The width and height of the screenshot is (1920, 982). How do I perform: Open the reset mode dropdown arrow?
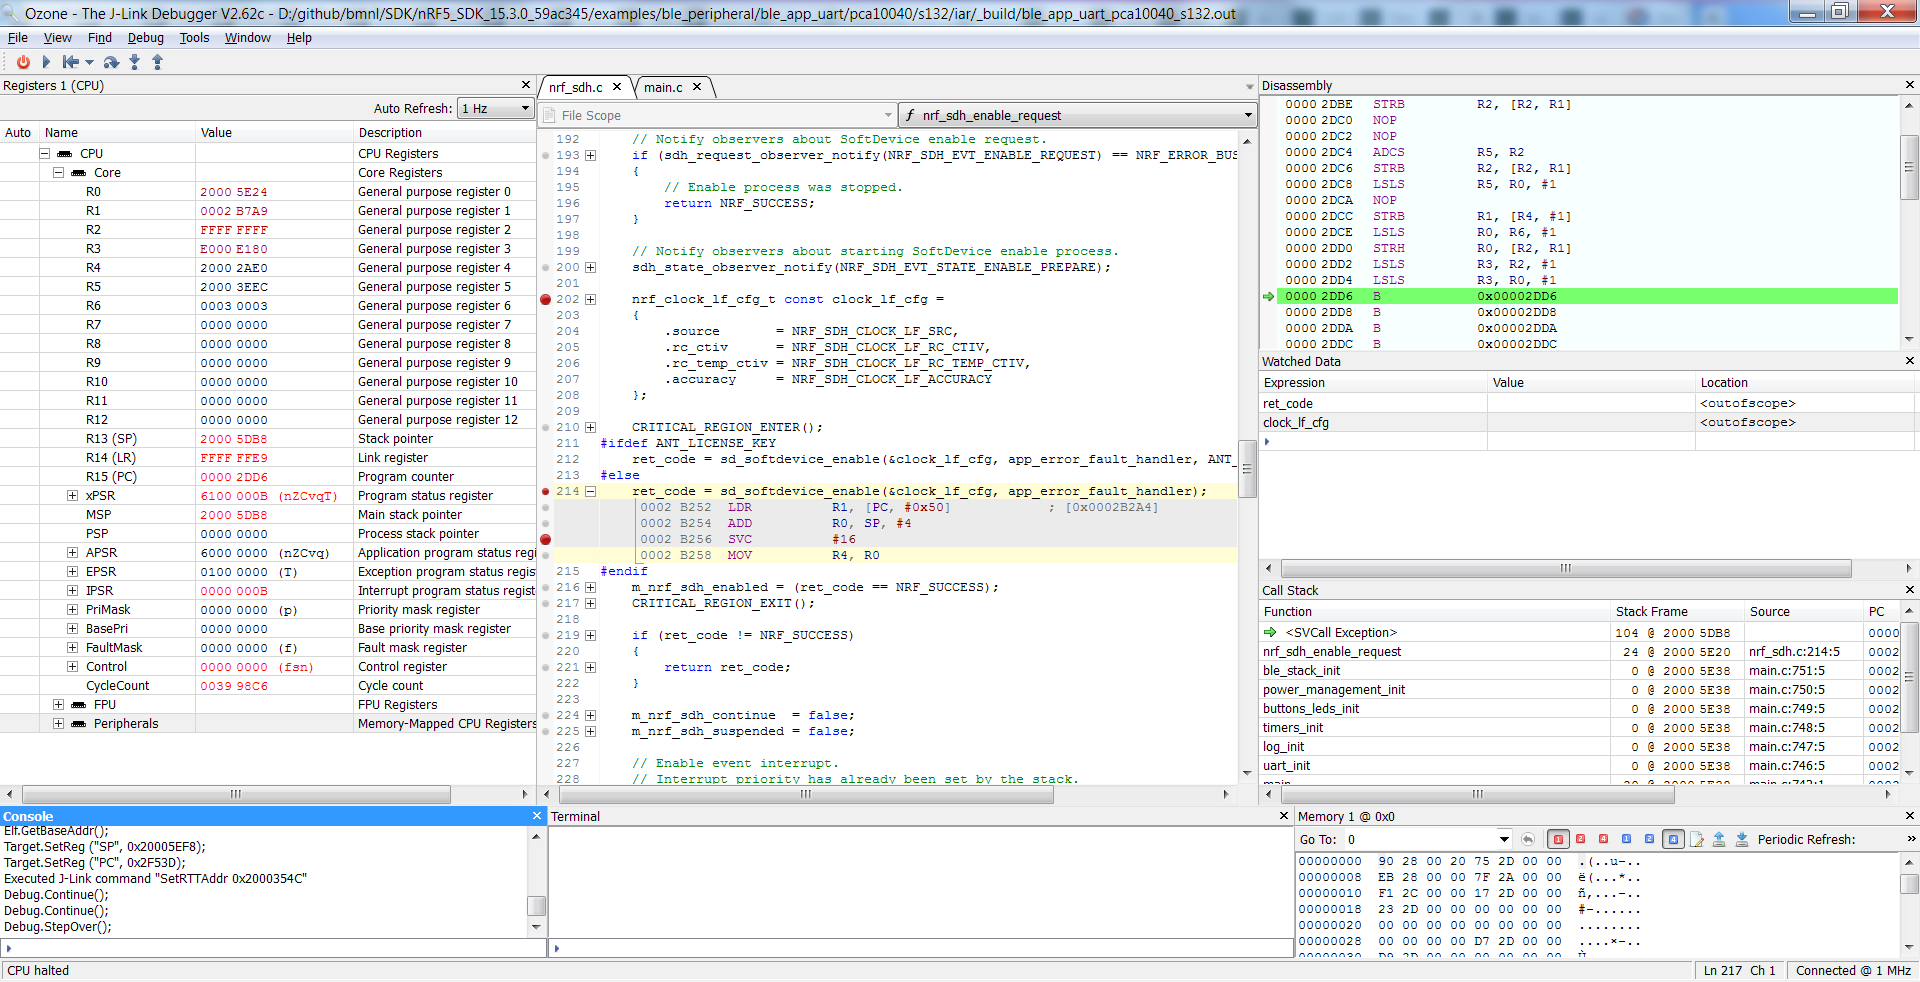click(89, 63)
